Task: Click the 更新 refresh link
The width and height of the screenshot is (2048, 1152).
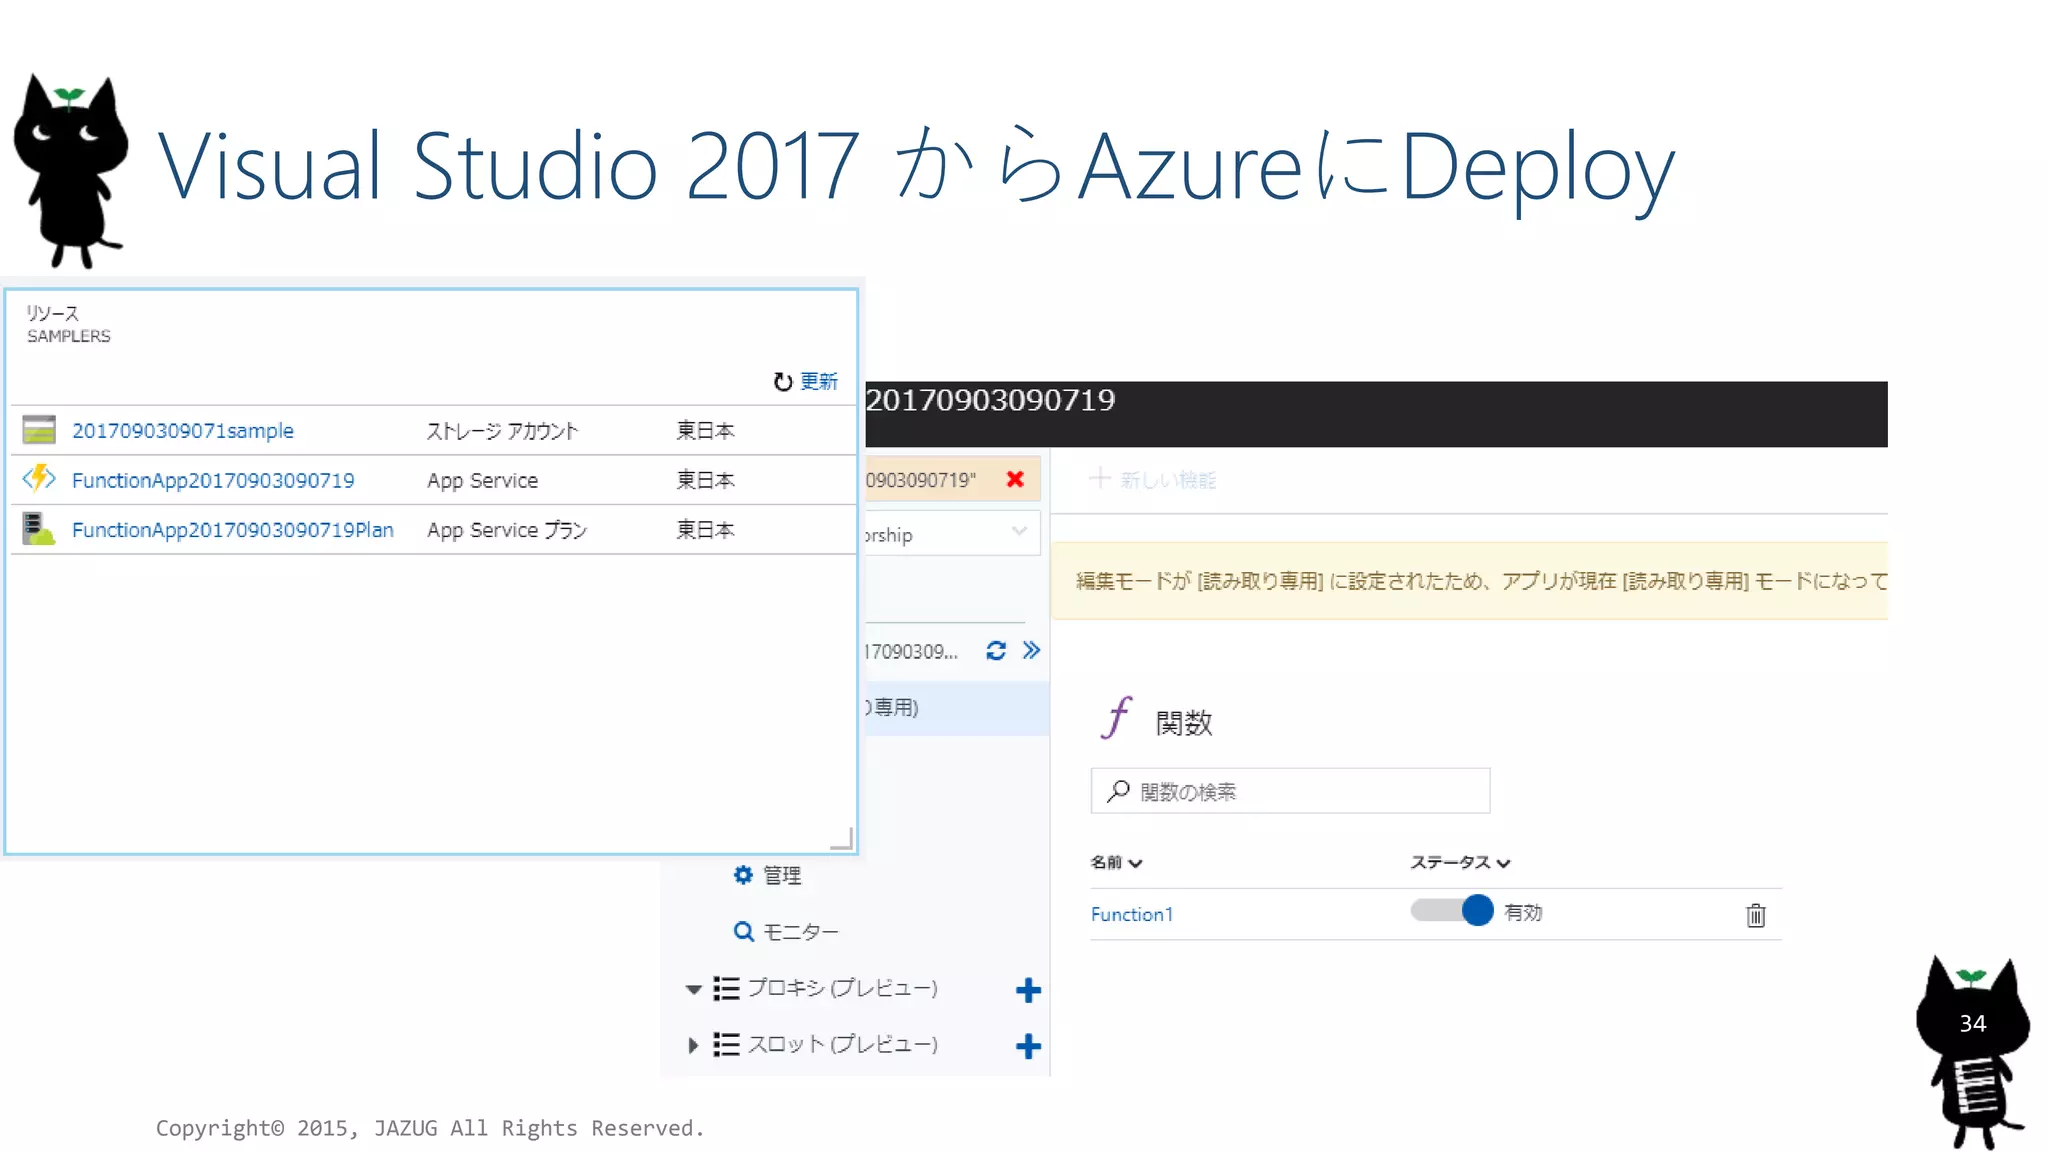Action: click(819, 381)
